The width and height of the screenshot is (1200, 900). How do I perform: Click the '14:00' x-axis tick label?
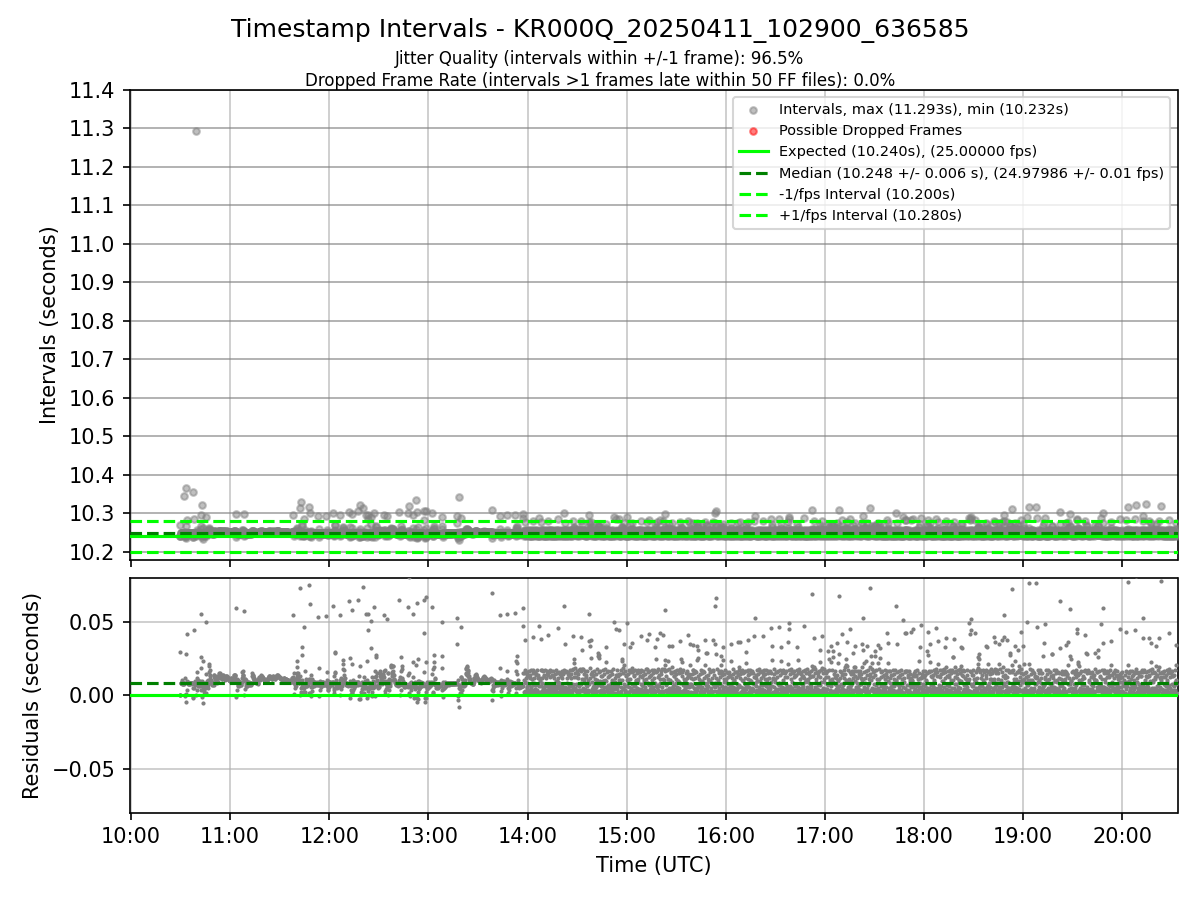pyautogui.click(x=527, y=835)
